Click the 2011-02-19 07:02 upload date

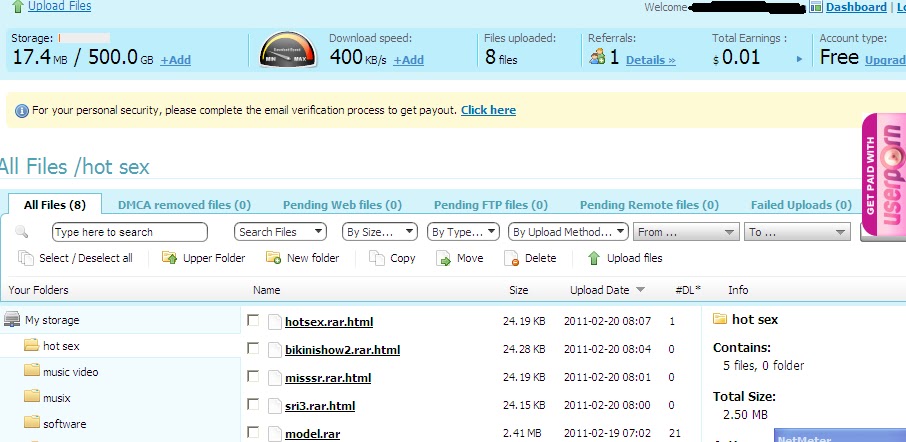[607, 432]
